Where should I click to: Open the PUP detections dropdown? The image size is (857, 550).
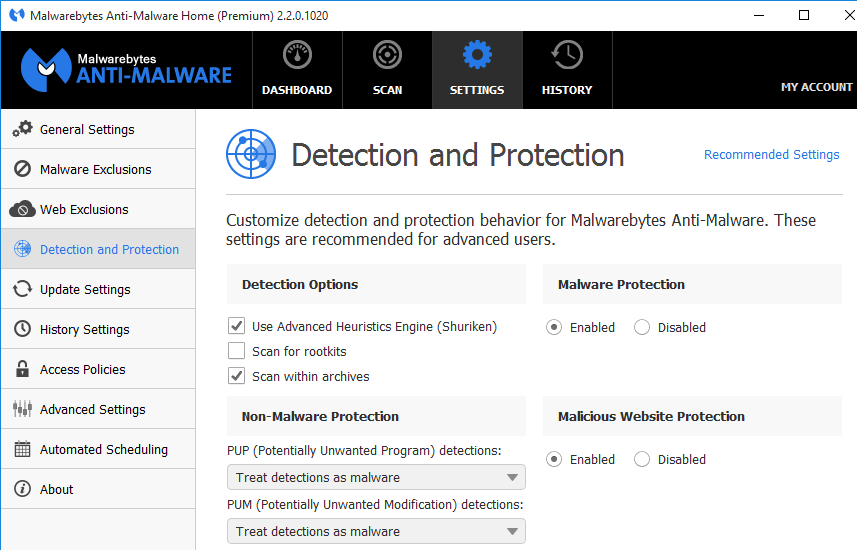pyautogui.click(x=376, y=477)
